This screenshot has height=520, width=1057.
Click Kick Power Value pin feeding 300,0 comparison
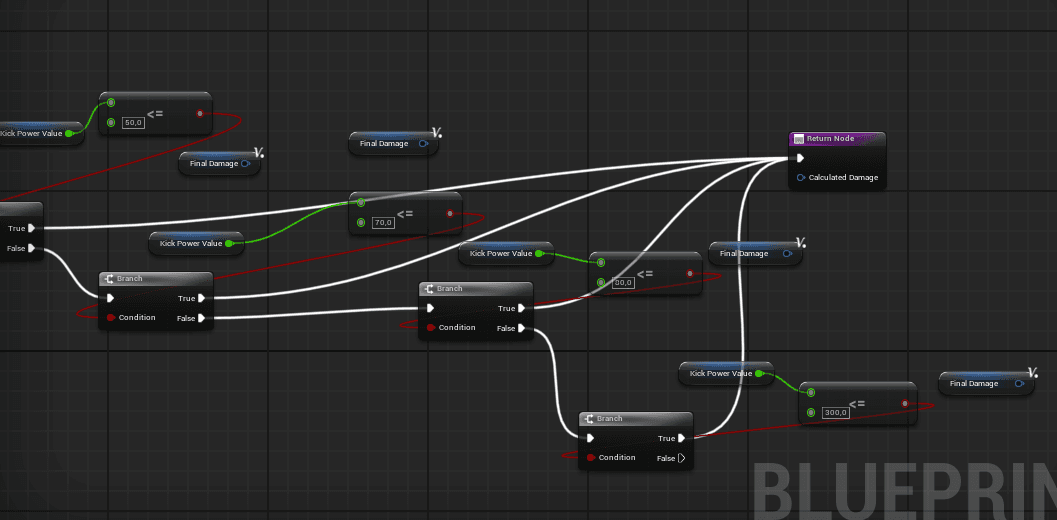click(x=759, y=373)
